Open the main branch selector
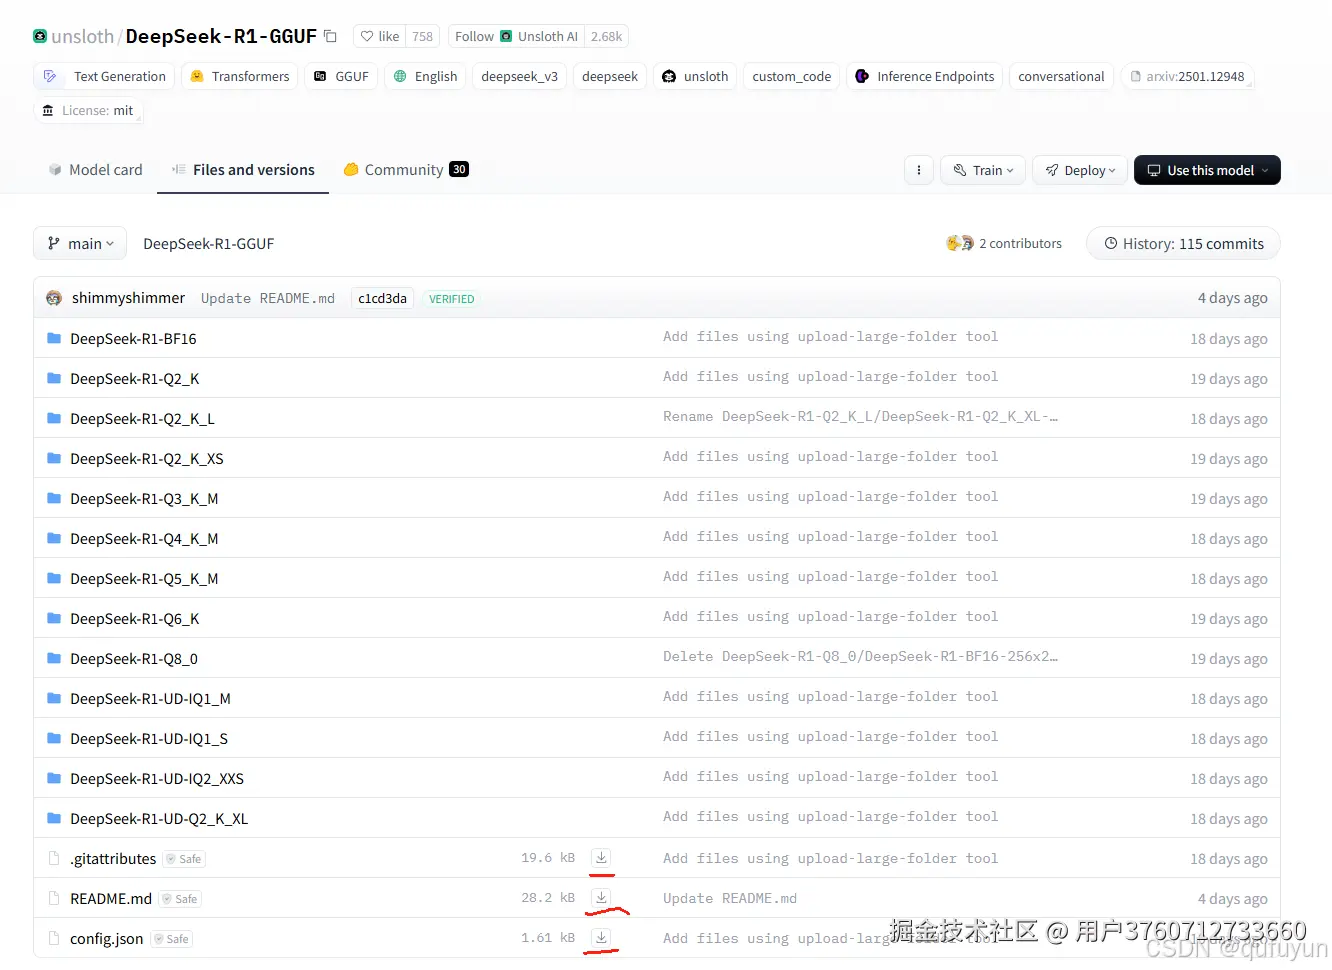The image size is (1332, 970). 79,243
